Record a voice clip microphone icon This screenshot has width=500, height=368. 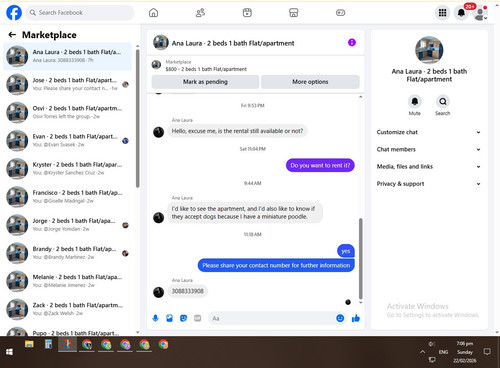[x=155, y=318]
